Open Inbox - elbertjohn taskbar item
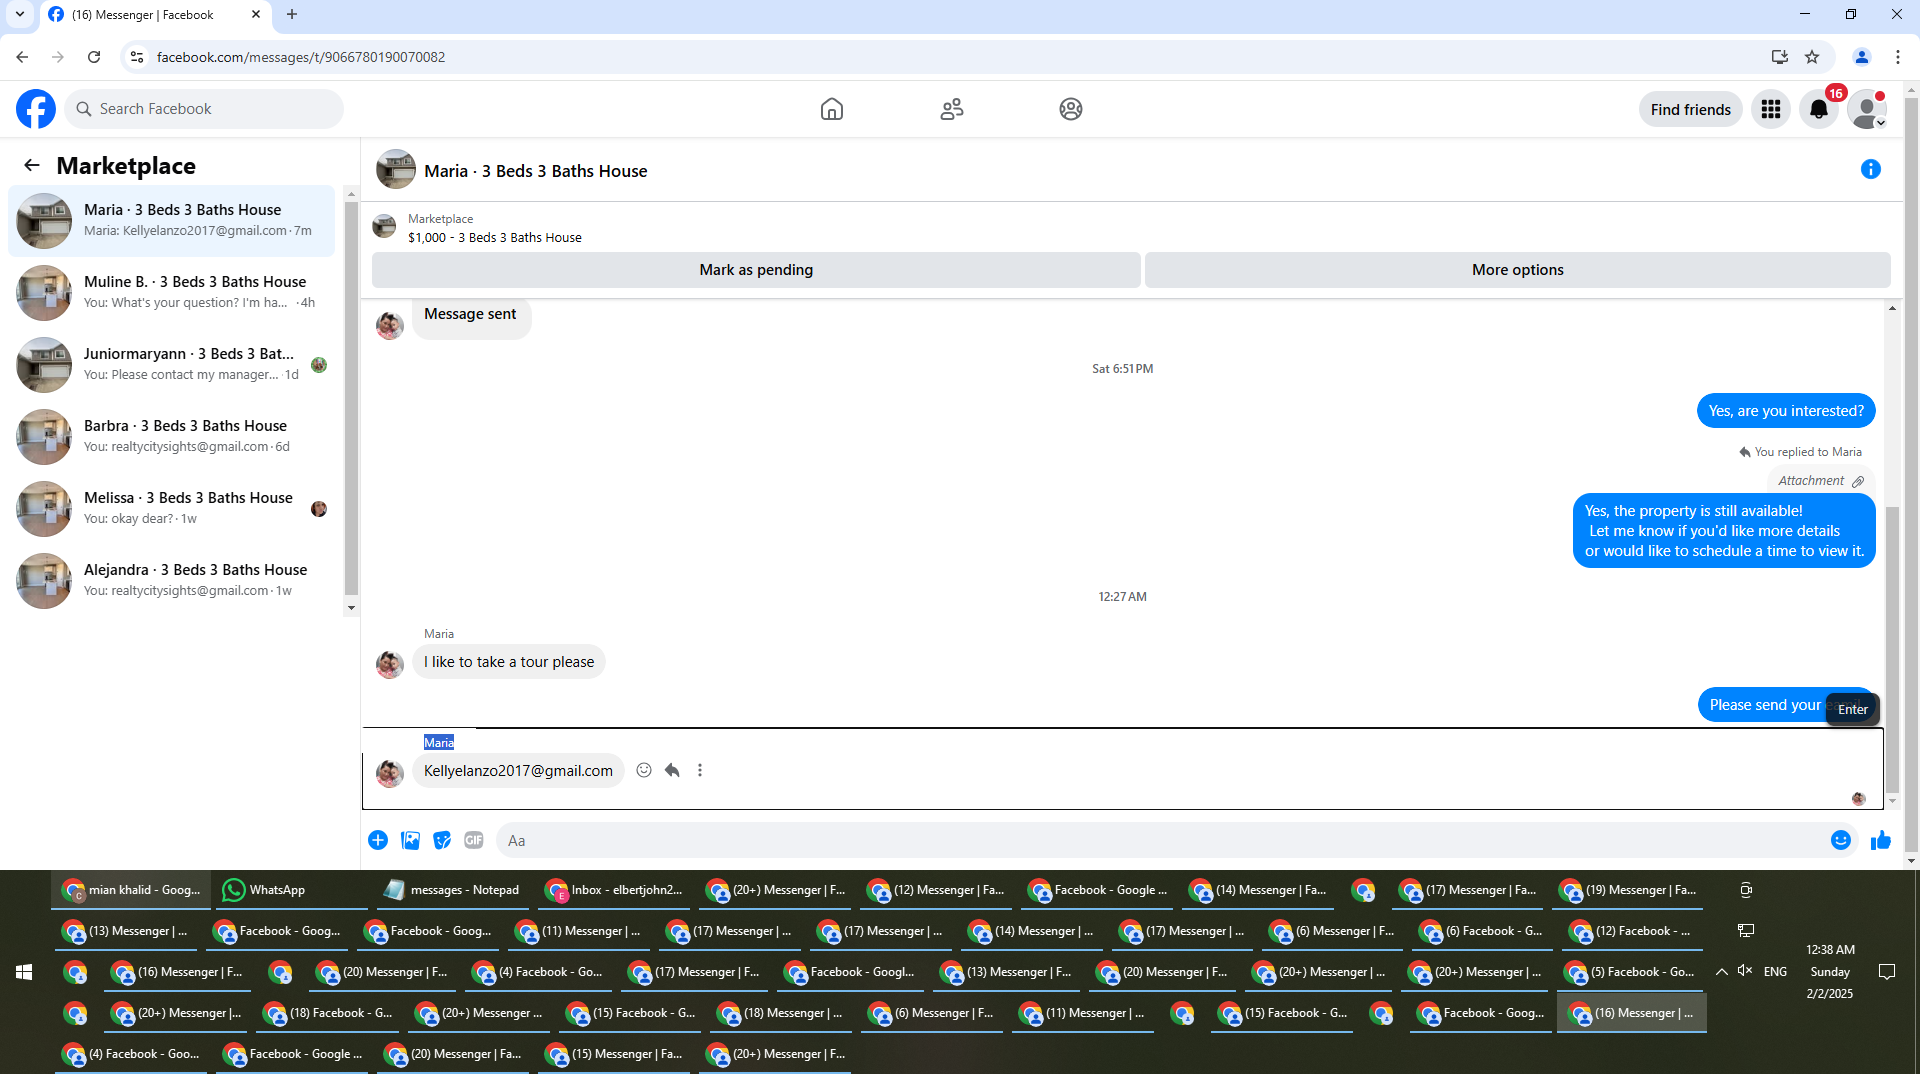The width and height of the screenshot is (1920, 1074). pos(614,890)
